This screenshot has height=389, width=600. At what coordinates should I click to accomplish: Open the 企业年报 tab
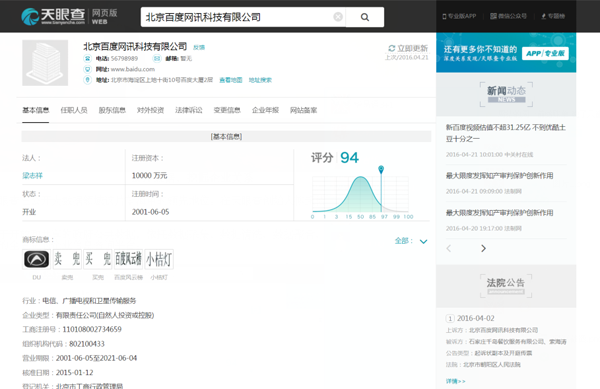pyautogui.click(x=265, y=110)
